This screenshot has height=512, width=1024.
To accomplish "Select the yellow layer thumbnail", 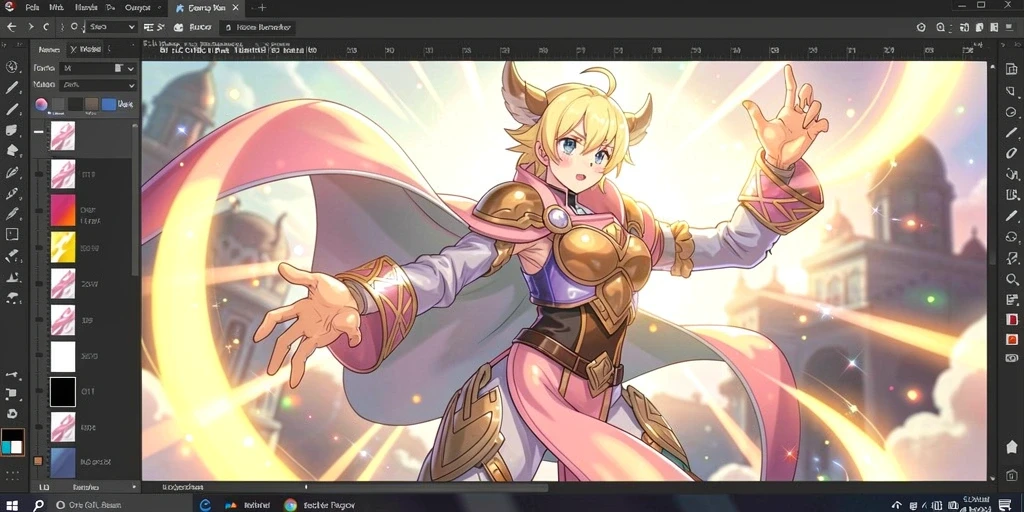I will (x=63, y=247).
